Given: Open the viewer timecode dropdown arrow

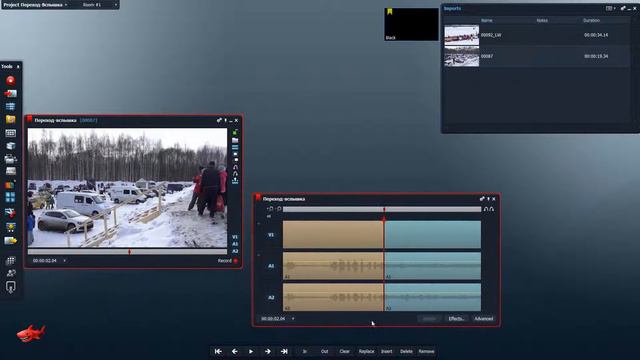Looking at the screenshot, I should pos(64,260).
